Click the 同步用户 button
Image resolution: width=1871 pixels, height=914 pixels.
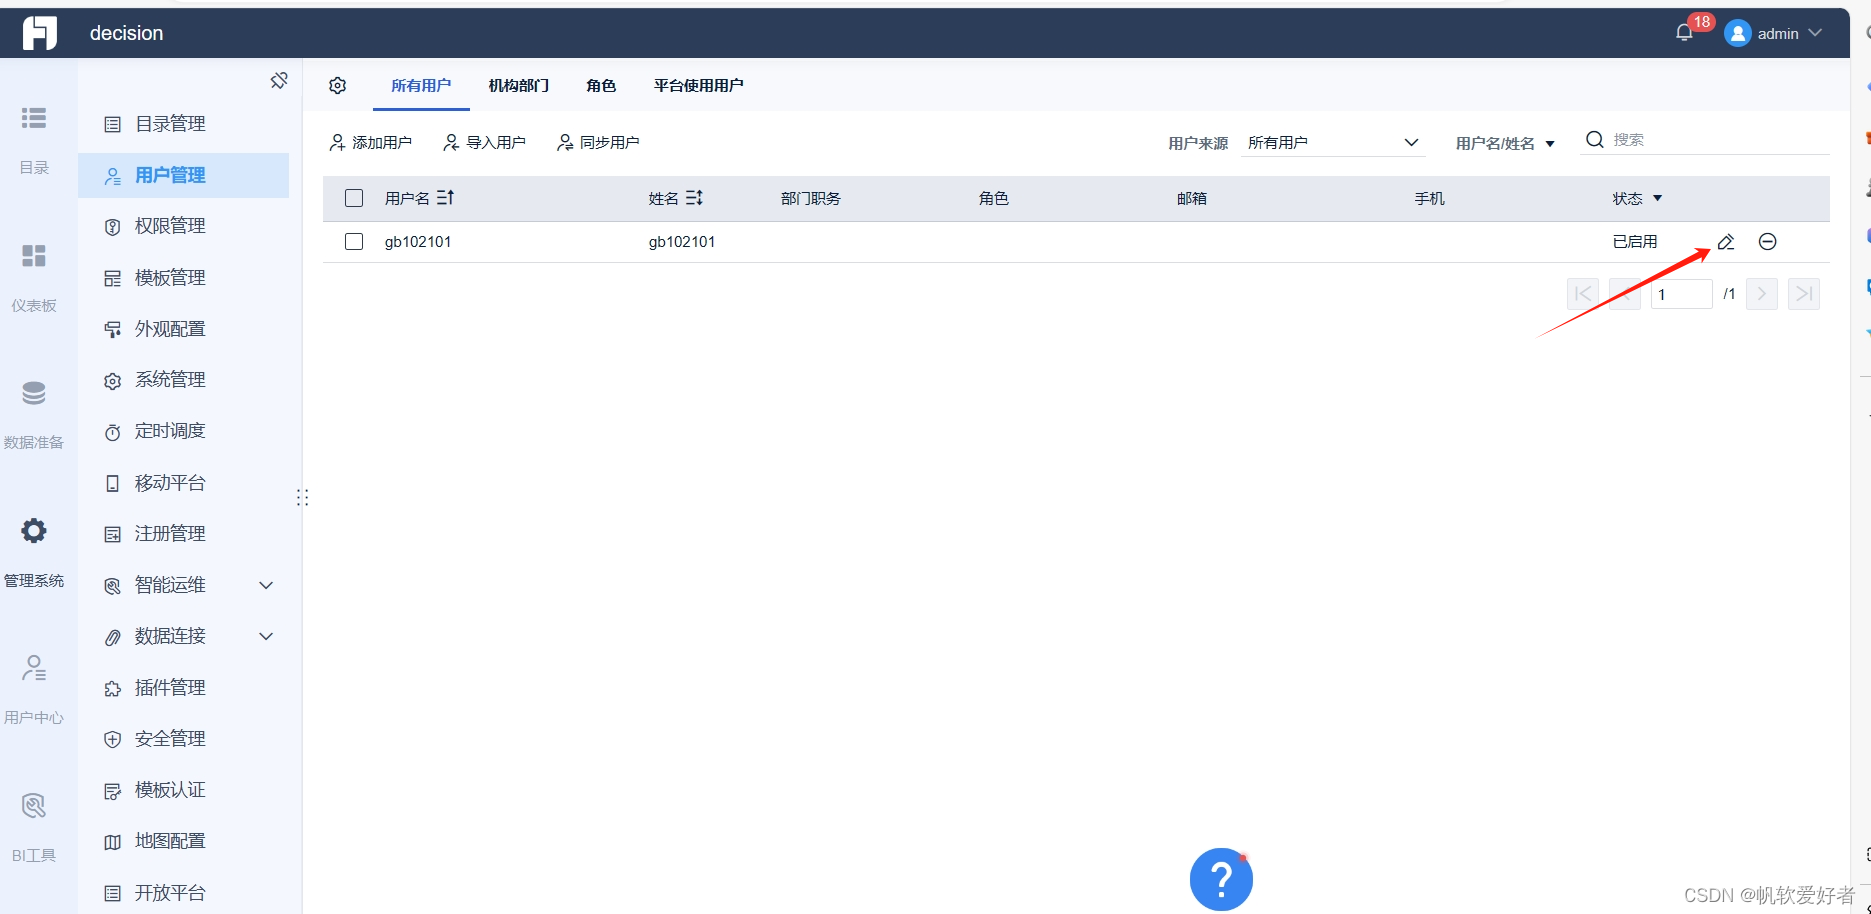click(598, 143)
